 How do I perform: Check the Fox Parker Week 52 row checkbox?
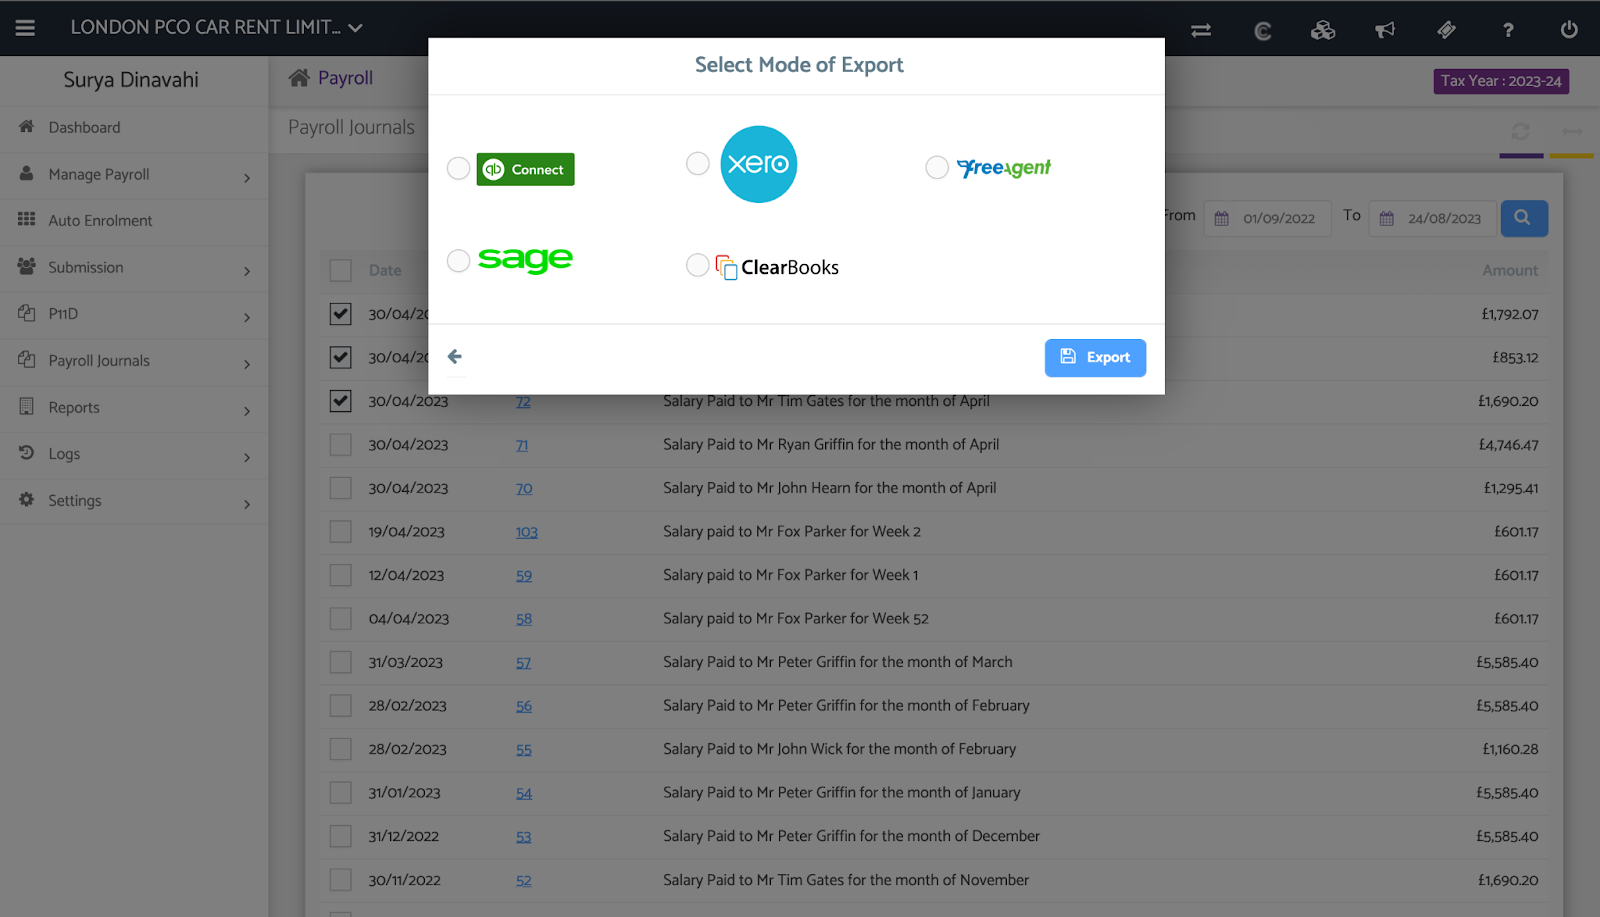tap(341, 618)
